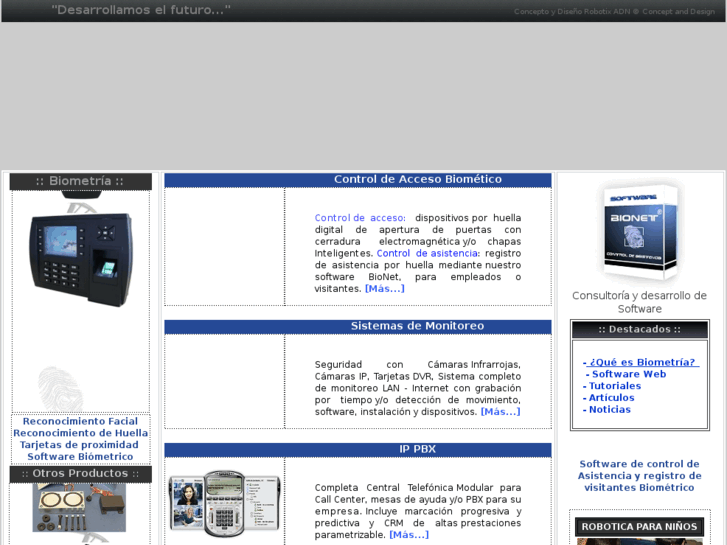
Task: Open the Reconocimiento Facial link
Action: (x=80, y=421)
